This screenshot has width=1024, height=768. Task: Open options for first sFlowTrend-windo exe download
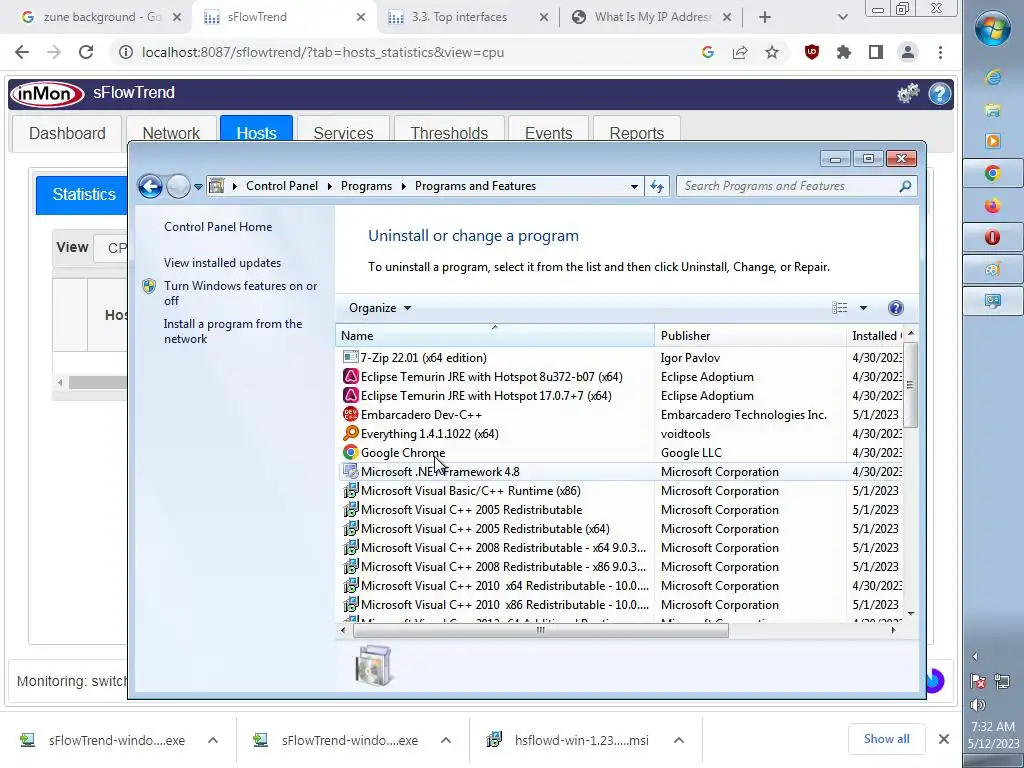(213, 740)
